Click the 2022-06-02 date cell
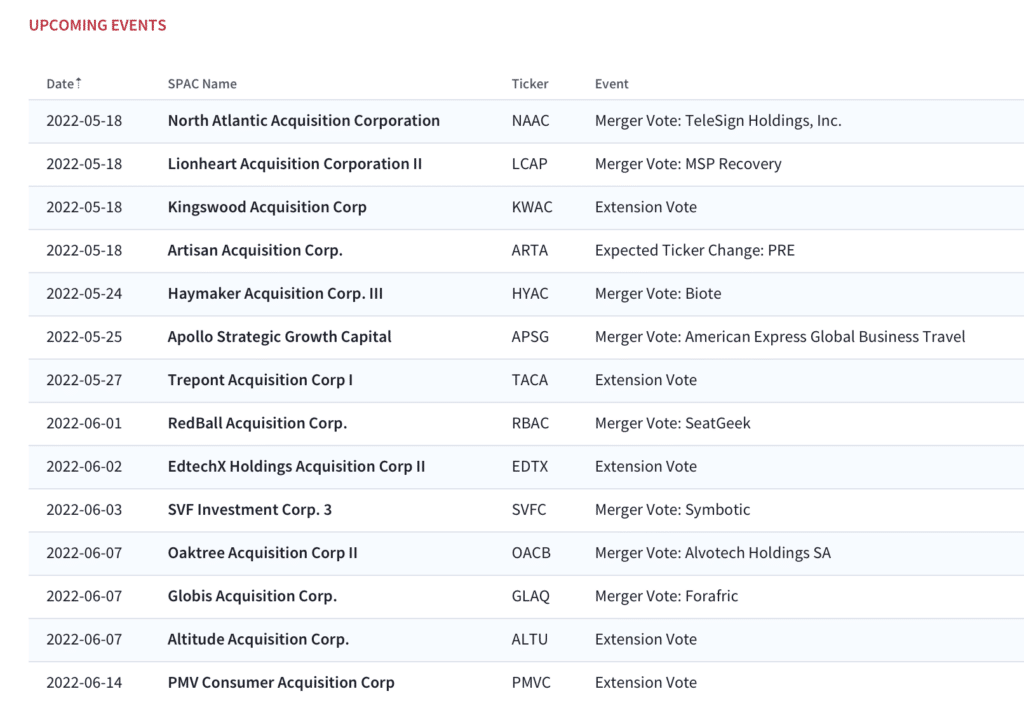The height and width of the screenshot is (703, 1024). coord(84,466)
